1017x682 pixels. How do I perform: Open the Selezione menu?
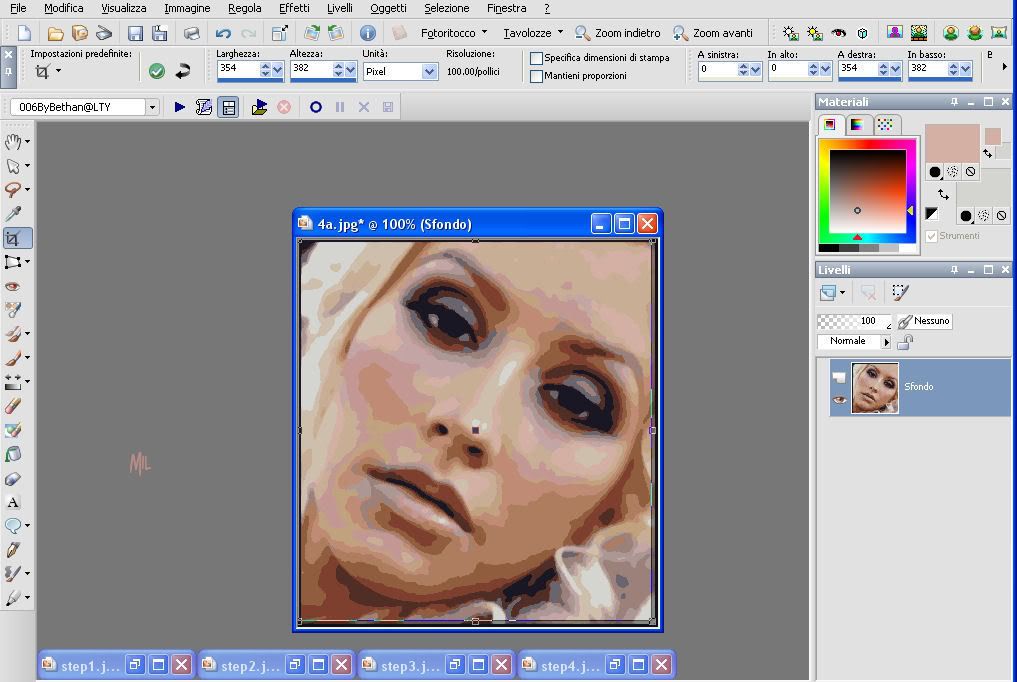[447, 8]
